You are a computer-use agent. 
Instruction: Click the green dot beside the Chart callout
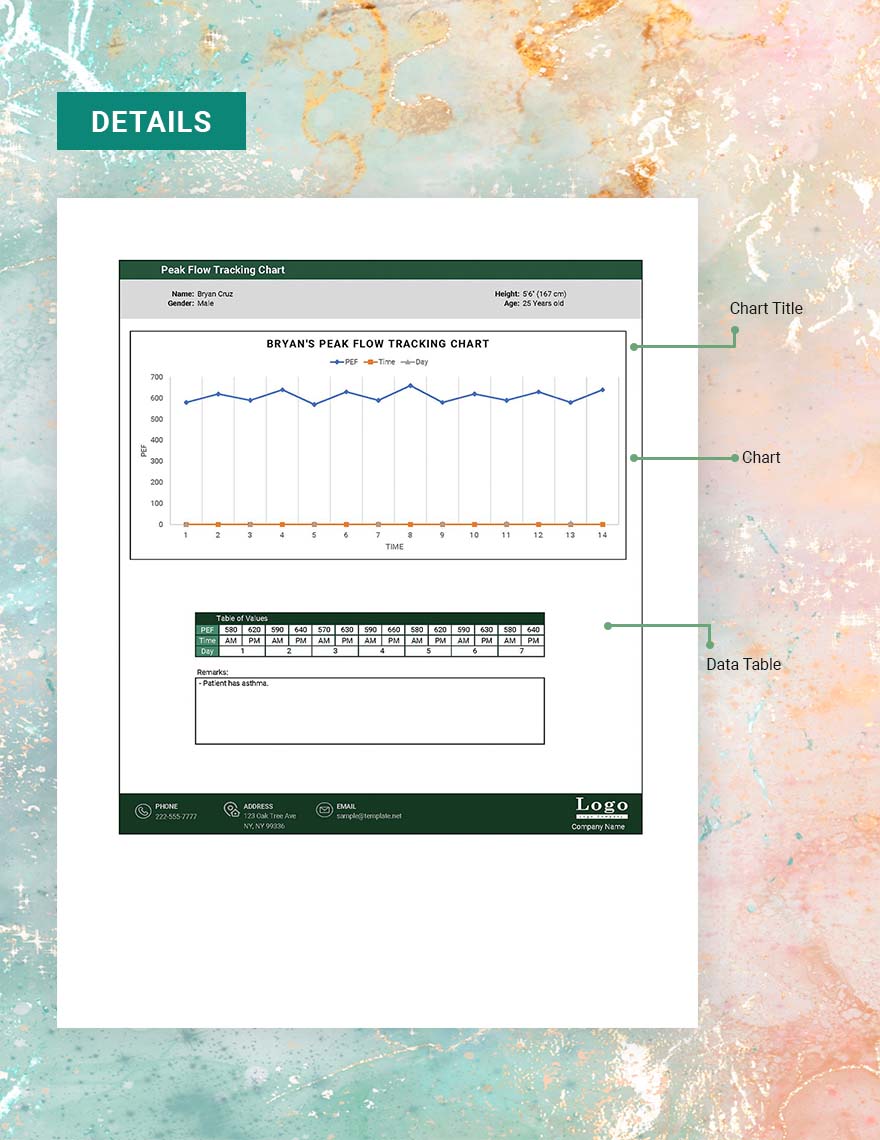[x=634, y=458]
